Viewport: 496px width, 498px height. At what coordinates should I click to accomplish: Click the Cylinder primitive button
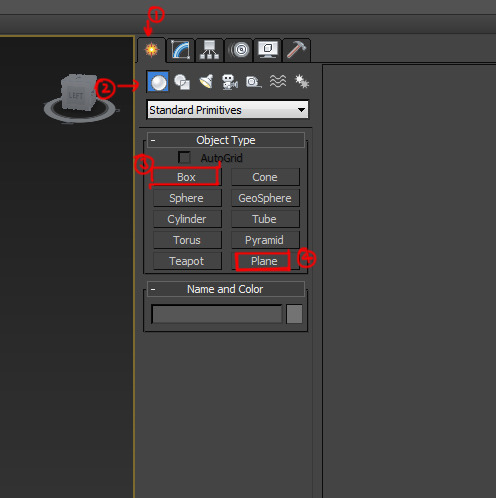click(x=187, y=219)
